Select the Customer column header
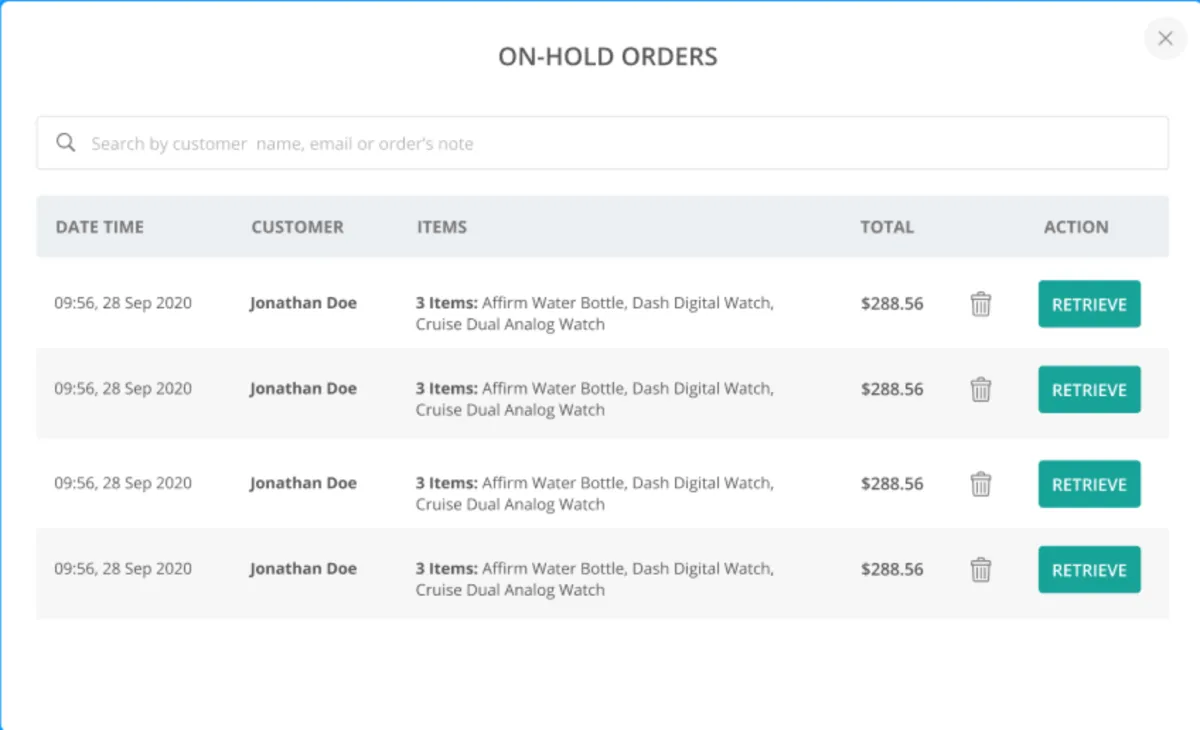Screen dimensions: 1200x730 [x=297, y=227]
